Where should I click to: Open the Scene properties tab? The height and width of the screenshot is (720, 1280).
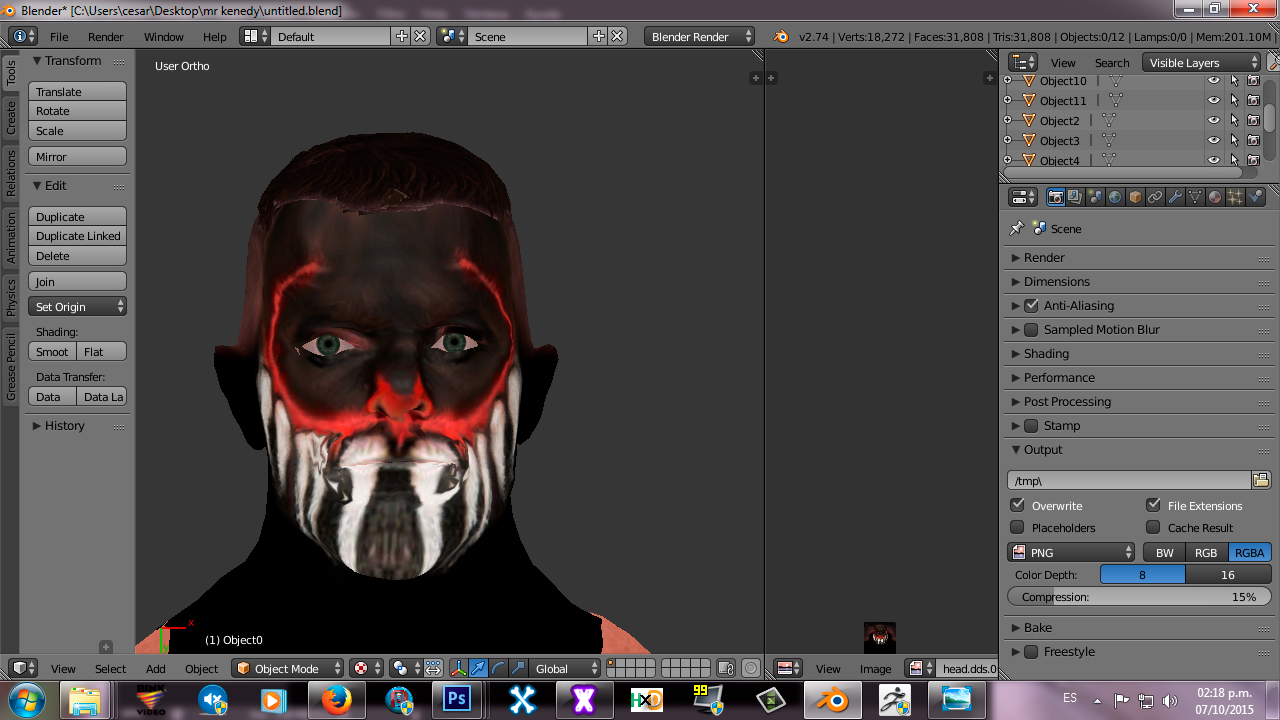(1095, 197)
